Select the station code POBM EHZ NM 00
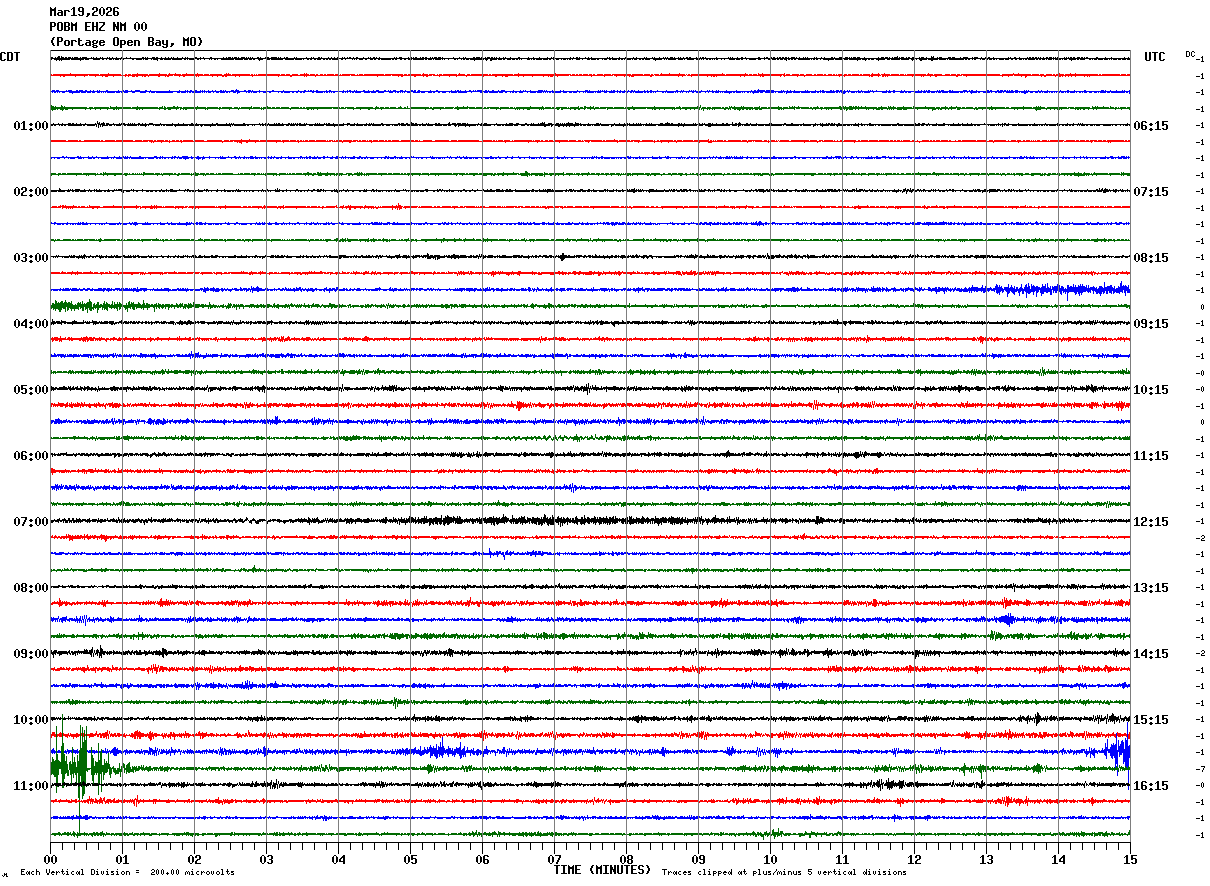 (98, 27)
